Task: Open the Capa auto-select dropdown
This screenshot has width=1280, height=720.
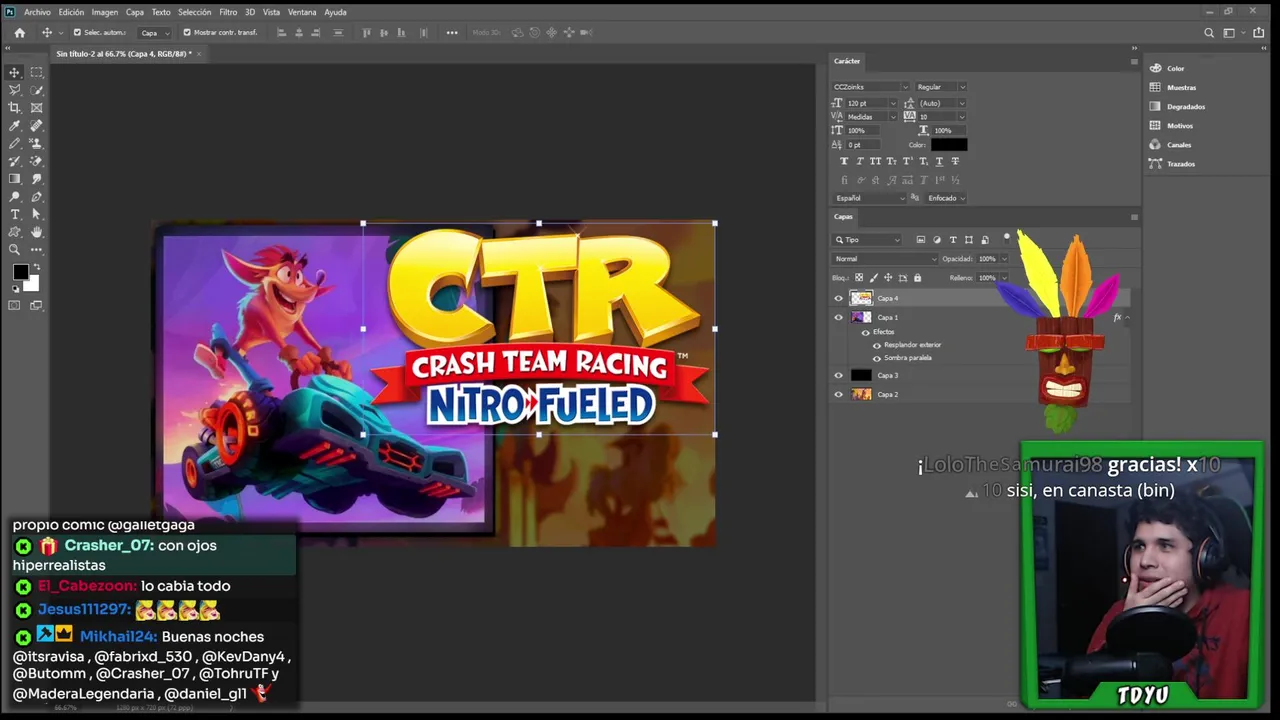Action: tap(154, 32)
